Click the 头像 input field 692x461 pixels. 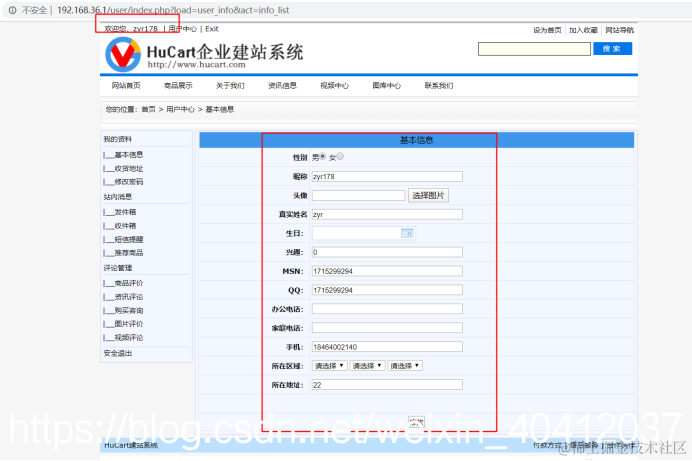[358, 195]
